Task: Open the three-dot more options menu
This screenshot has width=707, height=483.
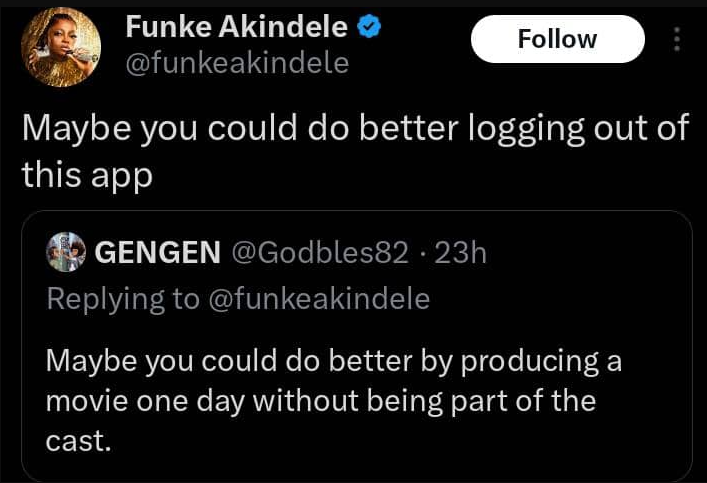Action: 677,39
